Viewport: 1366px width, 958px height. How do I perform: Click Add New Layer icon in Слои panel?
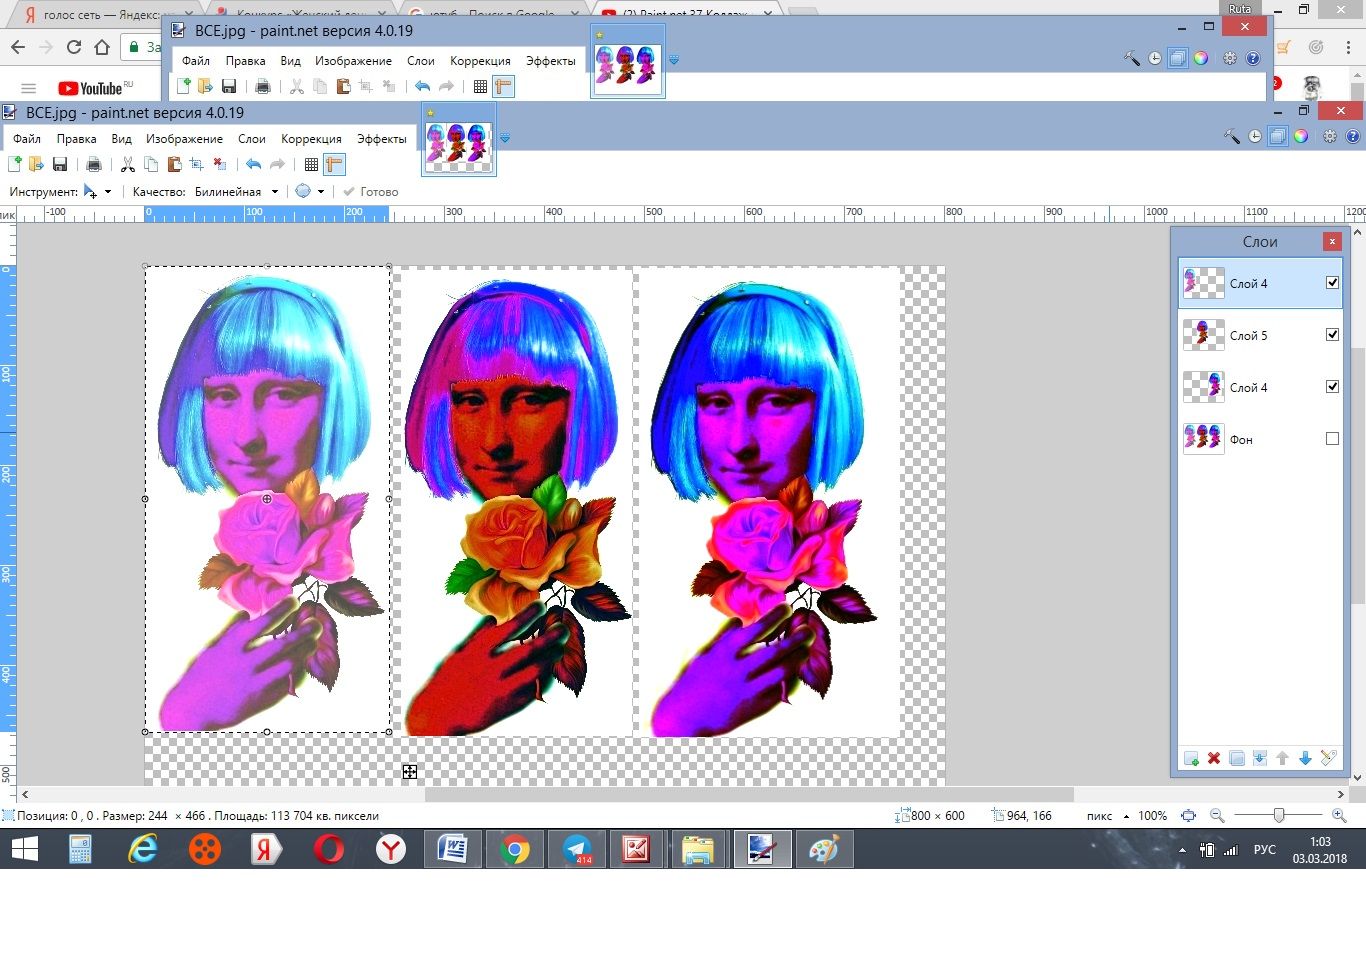point(1191,759)
